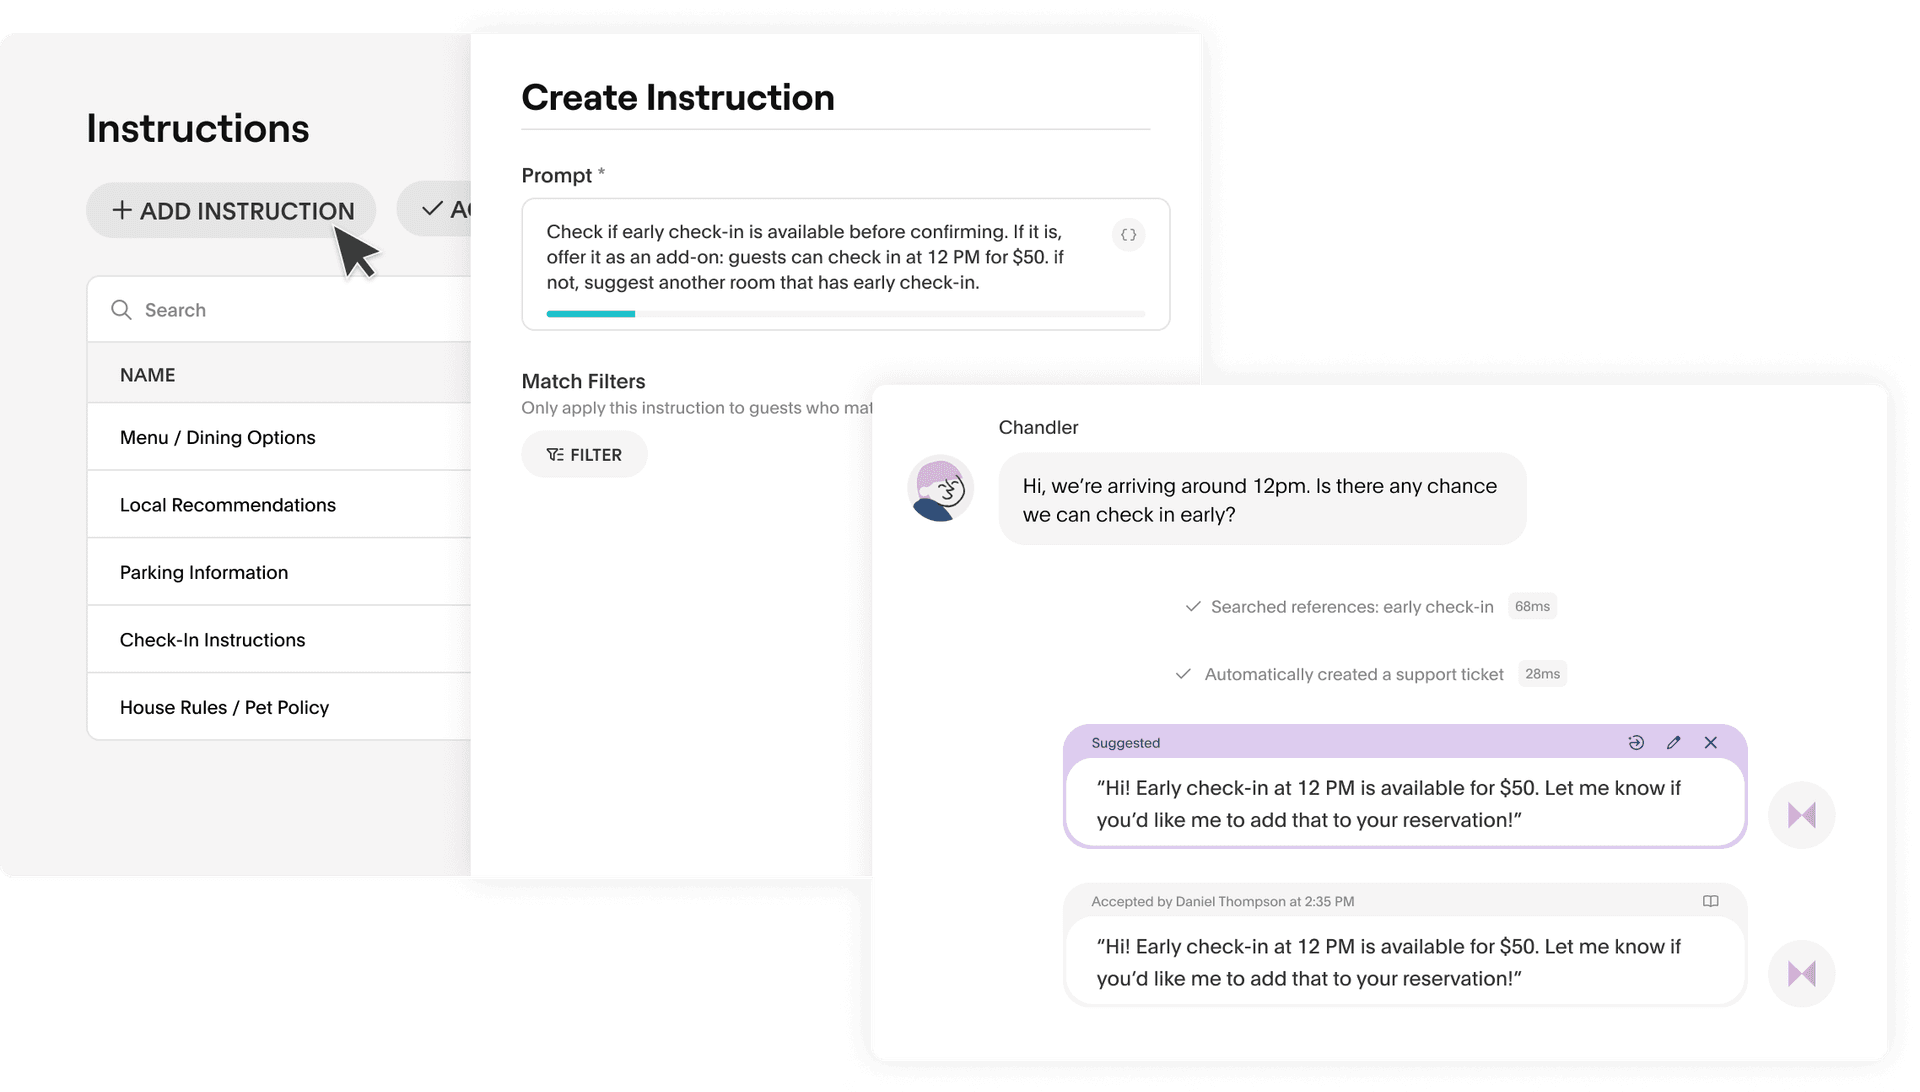Click Chandler's avatar image

coord(940,489)
